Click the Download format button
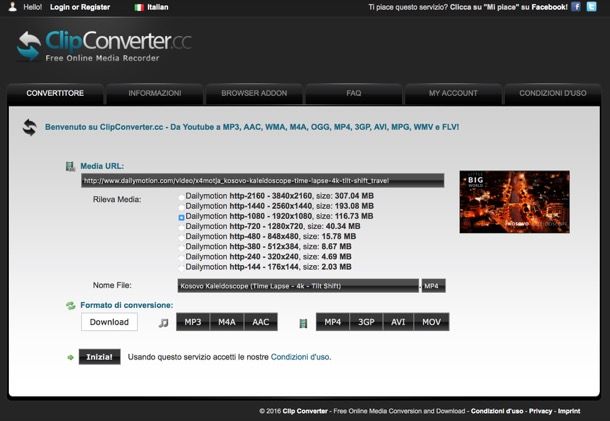610x421 pixels. click(x=109, y=322)
